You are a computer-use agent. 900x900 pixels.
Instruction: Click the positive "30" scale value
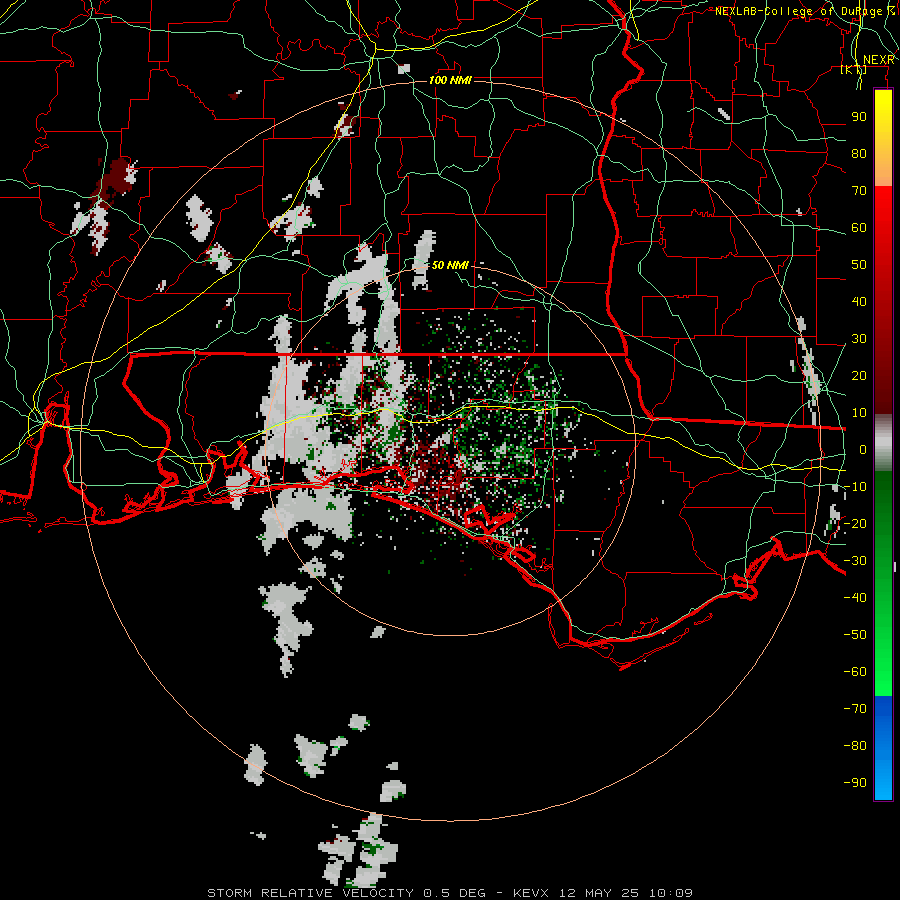coord(859,339)
